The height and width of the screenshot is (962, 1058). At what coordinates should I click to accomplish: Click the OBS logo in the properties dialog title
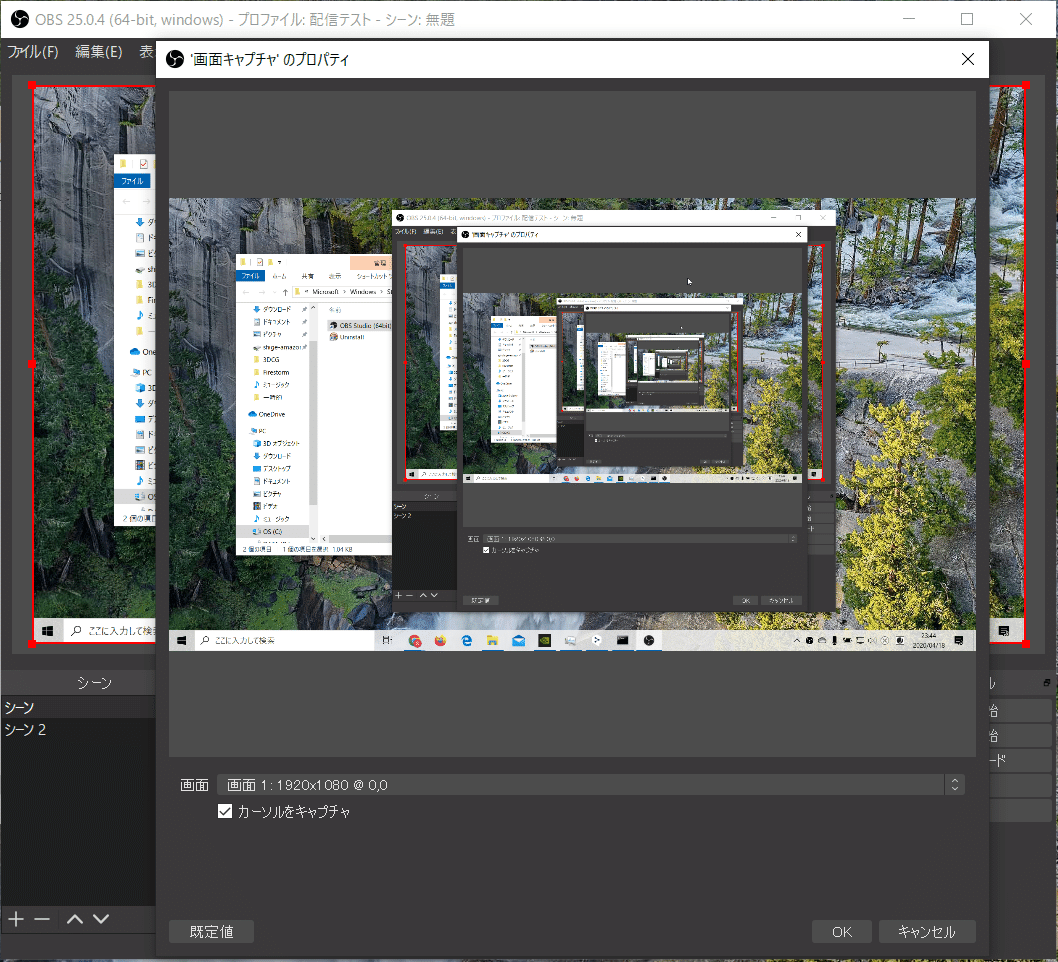pyautogui.click(x=175, y=59)
